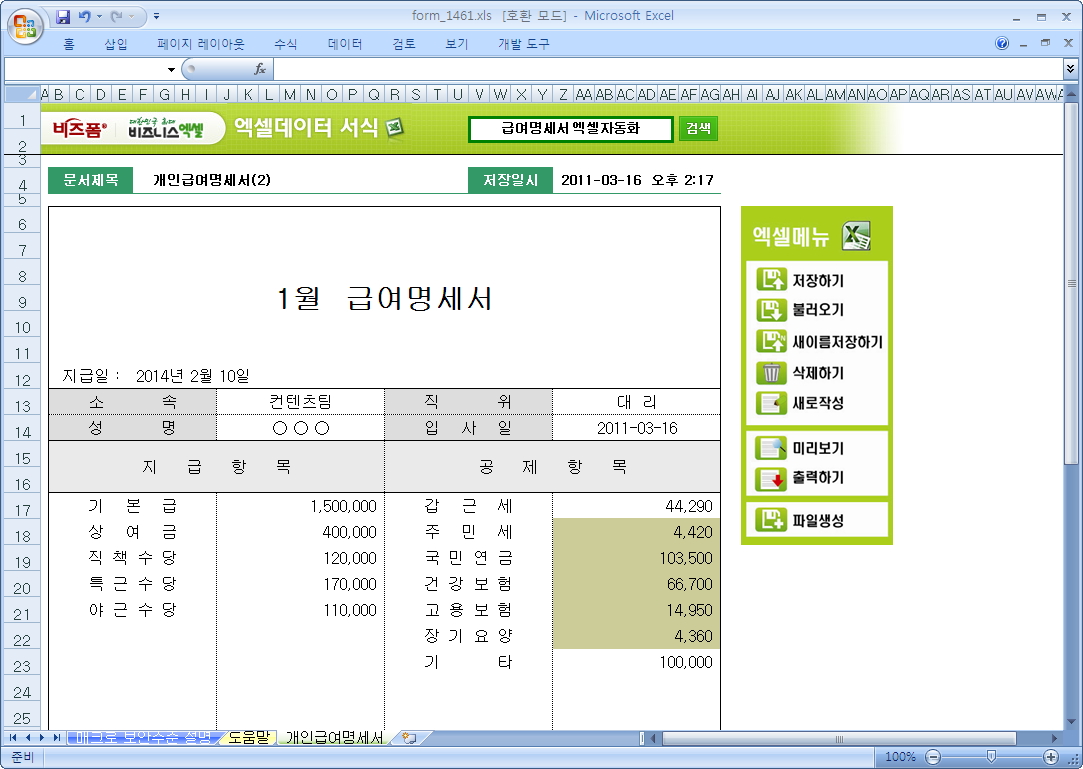Viewport: 1083px width, 769px height.
Task: Click the 컨텐츠팀 department cell
Action: [x=300, y=401]
